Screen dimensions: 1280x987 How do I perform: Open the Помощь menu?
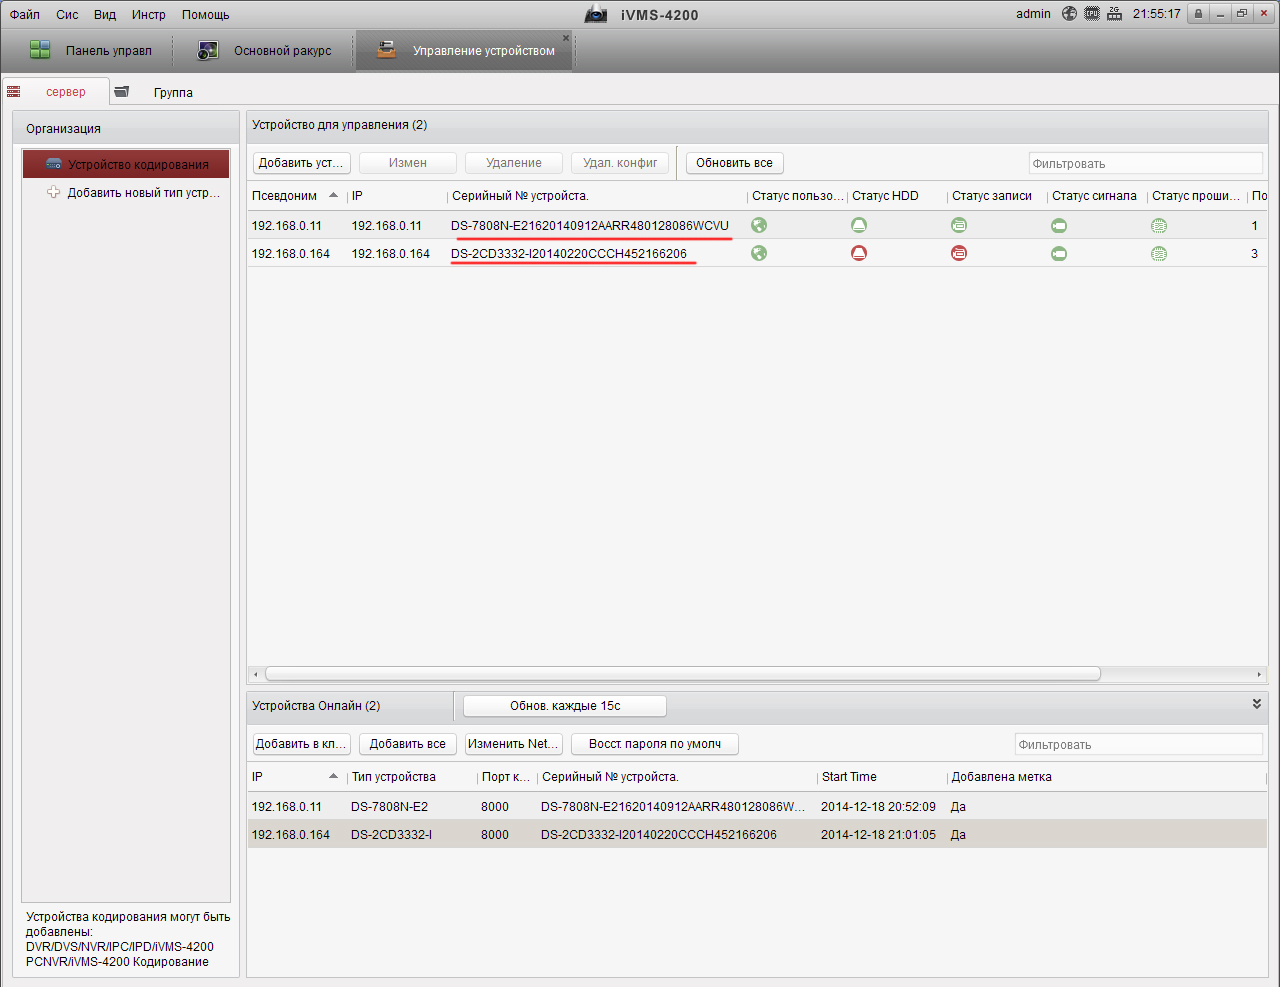click(206, 15)
